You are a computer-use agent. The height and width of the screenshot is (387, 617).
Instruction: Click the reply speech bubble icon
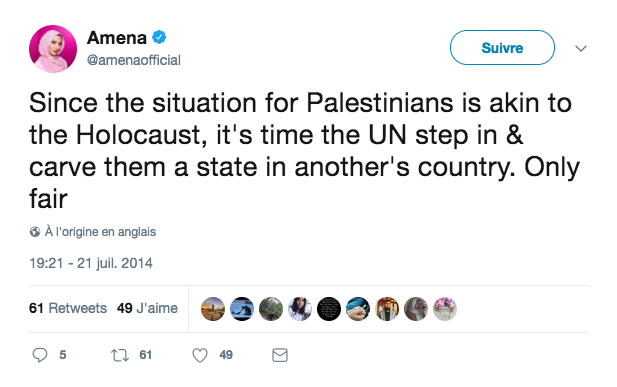point(40,355)
